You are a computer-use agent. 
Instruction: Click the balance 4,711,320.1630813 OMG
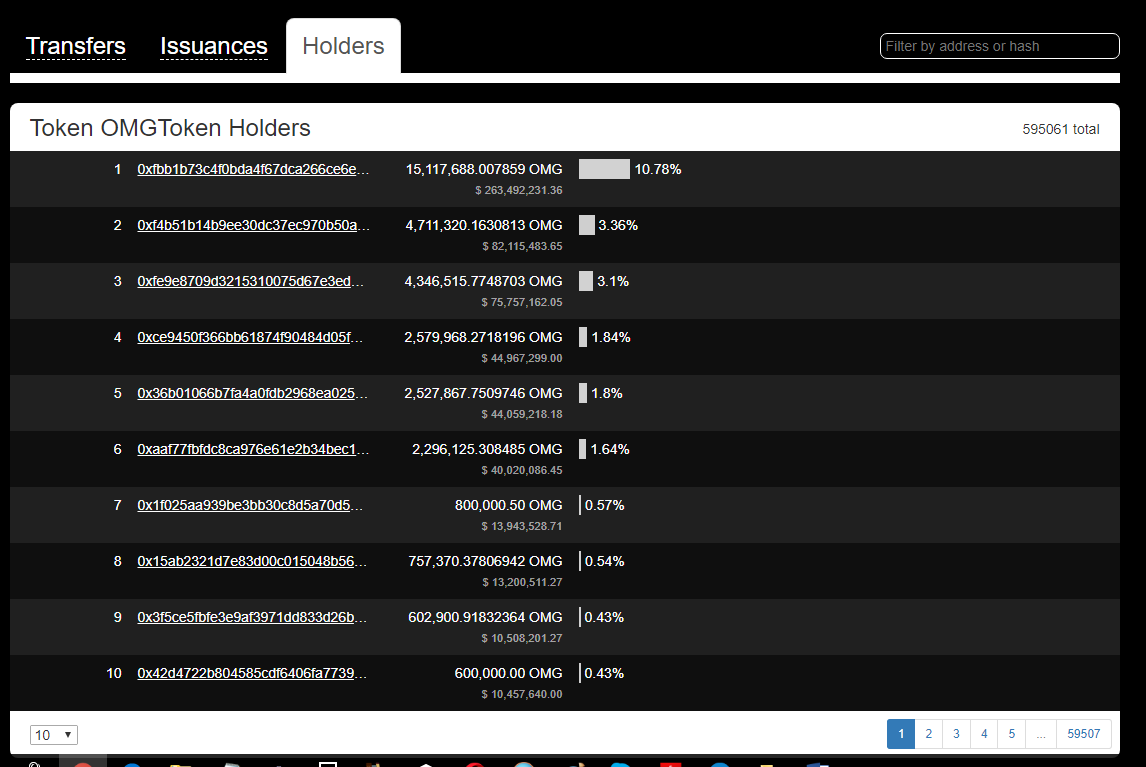coord(484,225)
